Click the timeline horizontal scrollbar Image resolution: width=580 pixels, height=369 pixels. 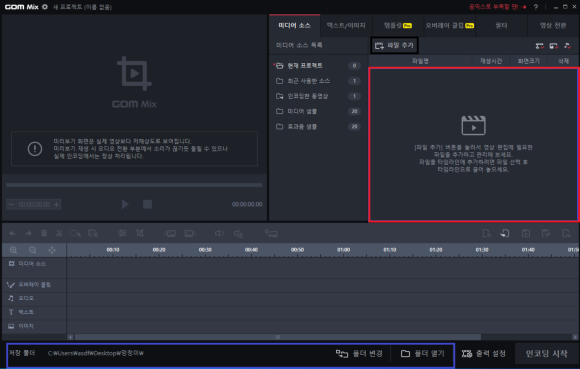click(277, 337)
